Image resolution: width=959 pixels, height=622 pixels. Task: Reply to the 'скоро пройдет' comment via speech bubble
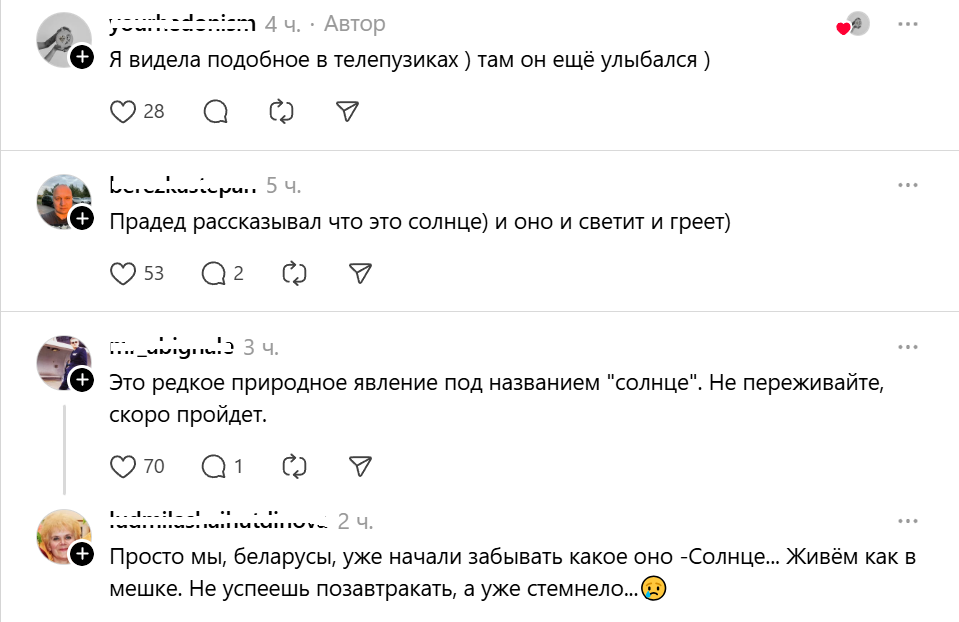point(213,466)
